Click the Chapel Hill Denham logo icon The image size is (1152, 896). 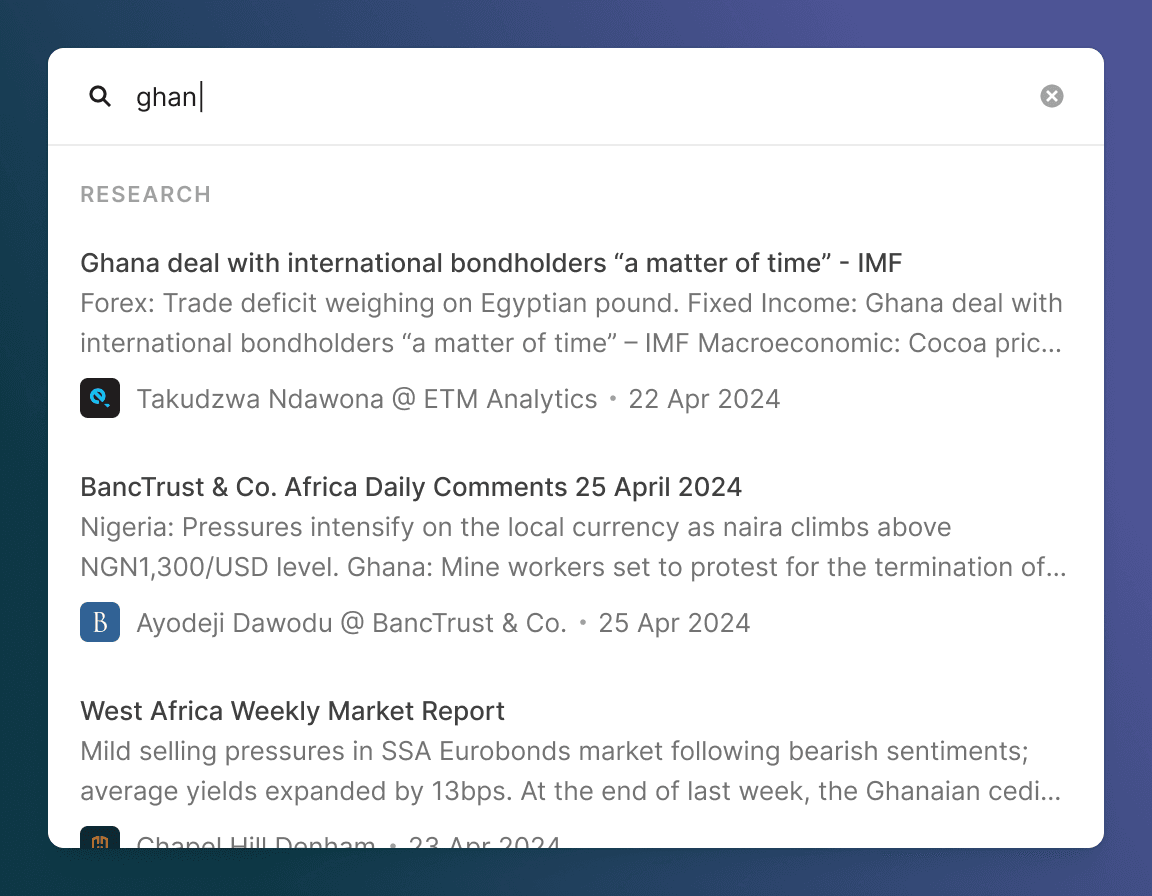coord(100,837)
